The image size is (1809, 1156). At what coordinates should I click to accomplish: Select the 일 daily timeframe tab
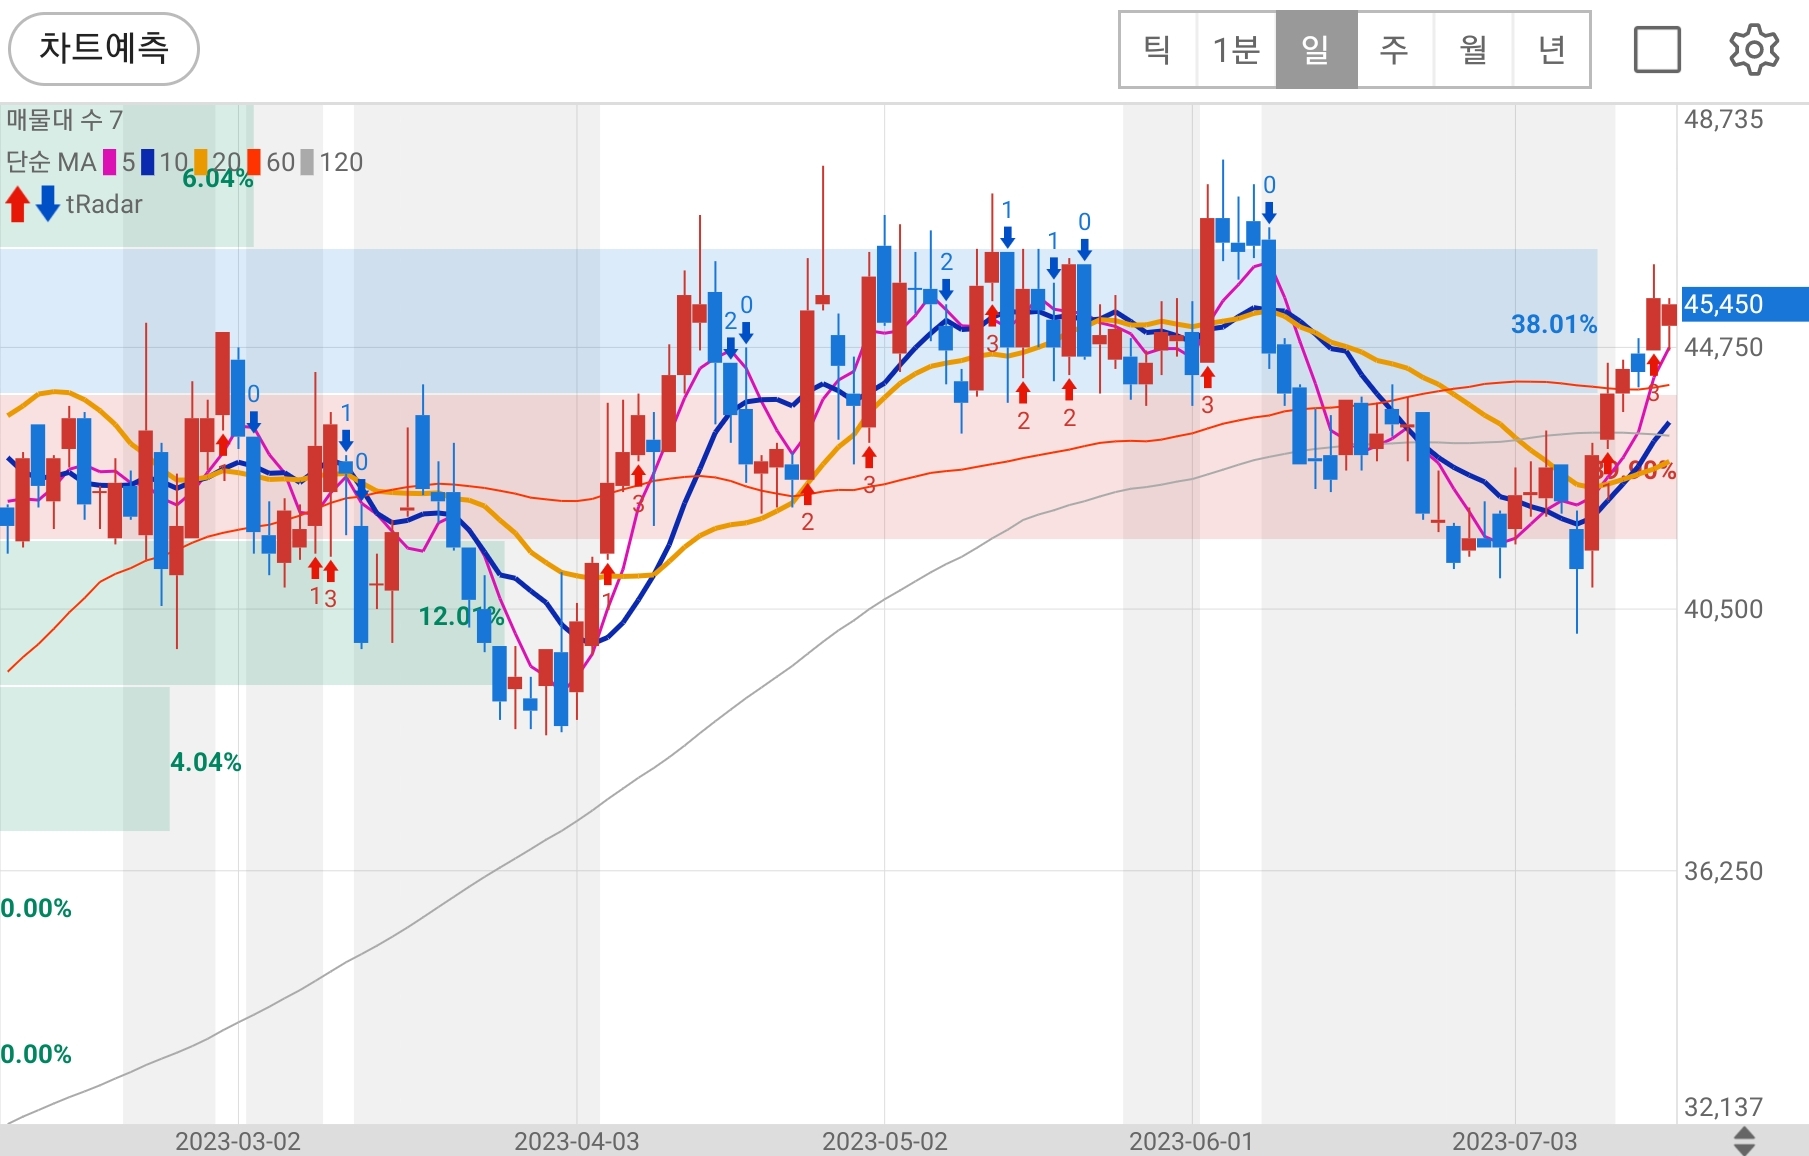(1316, 50)
